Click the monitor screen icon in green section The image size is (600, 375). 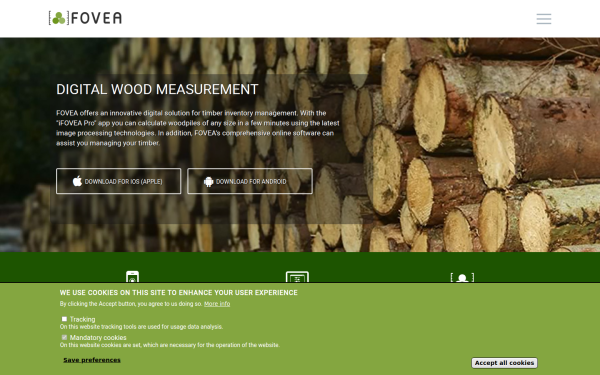pyautogui.click(x=297, y=277)
